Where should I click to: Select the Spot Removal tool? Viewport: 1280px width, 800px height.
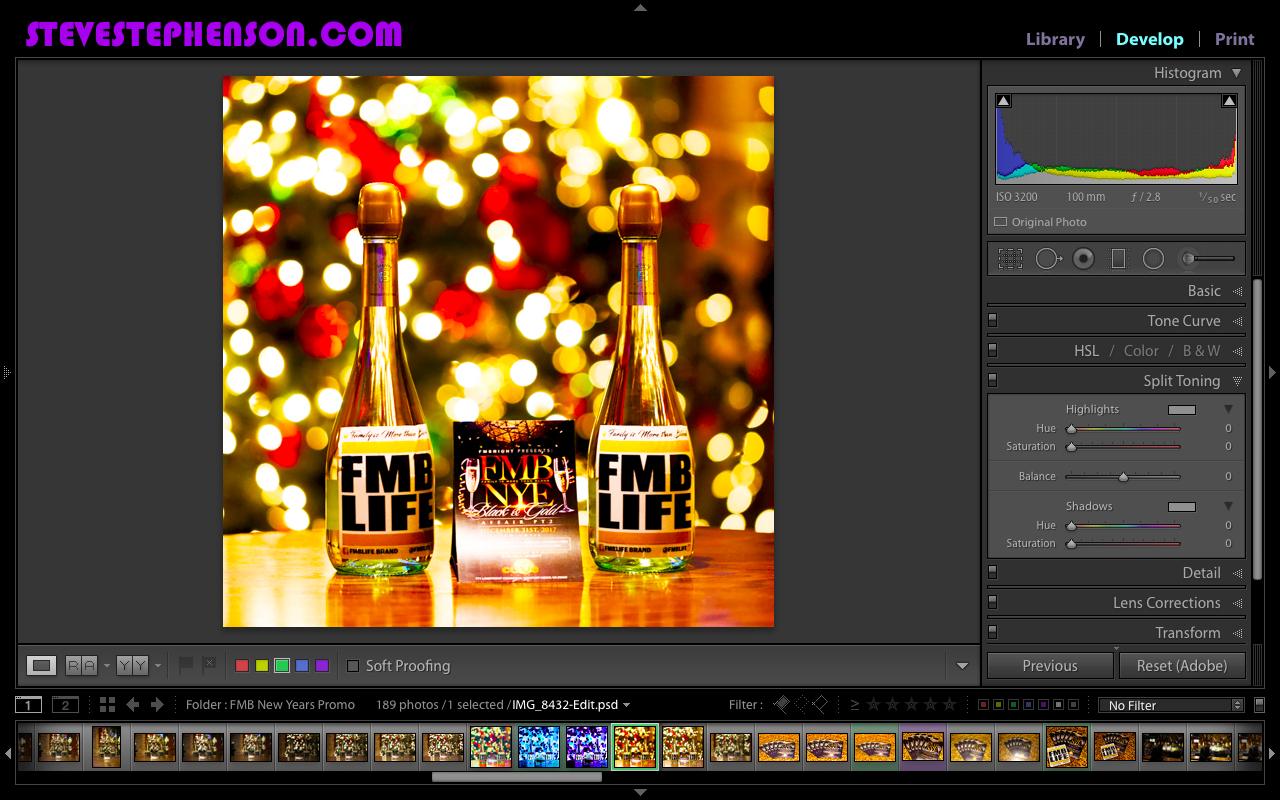[x=1049, y=259]
